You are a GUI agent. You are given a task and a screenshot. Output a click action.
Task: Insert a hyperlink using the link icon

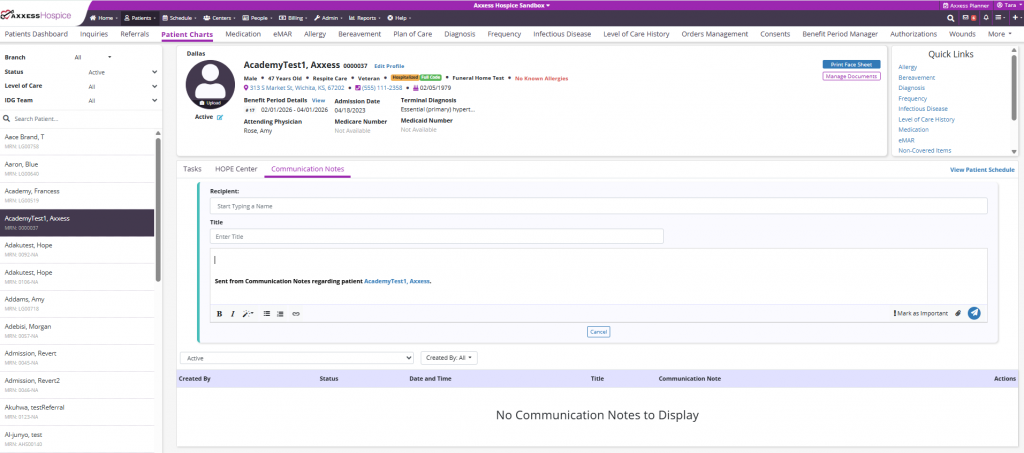coord(296,313)
